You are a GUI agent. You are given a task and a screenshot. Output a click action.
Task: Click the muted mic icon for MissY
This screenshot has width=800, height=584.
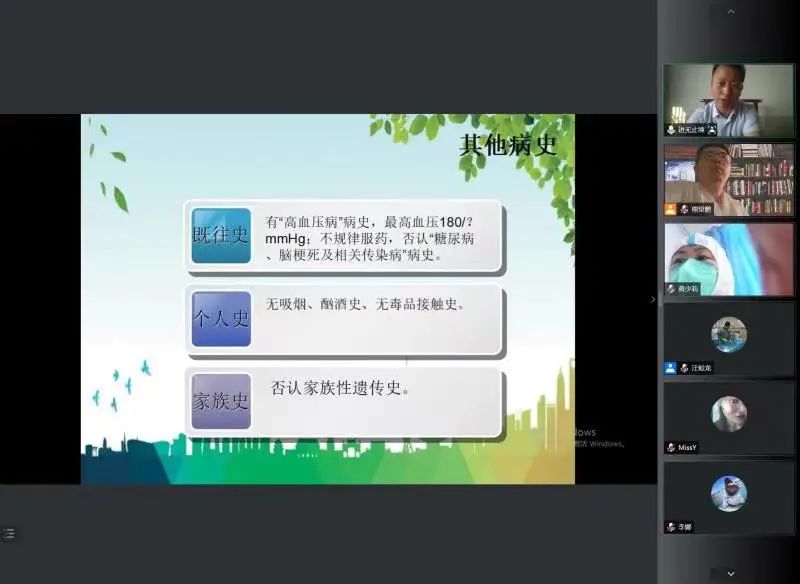[671, 447]
